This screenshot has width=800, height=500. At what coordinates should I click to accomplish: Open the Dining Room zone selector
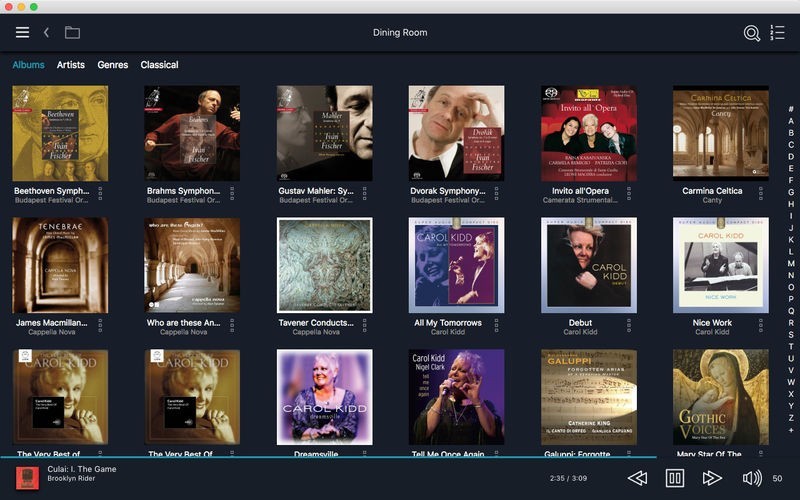[400, 33]
